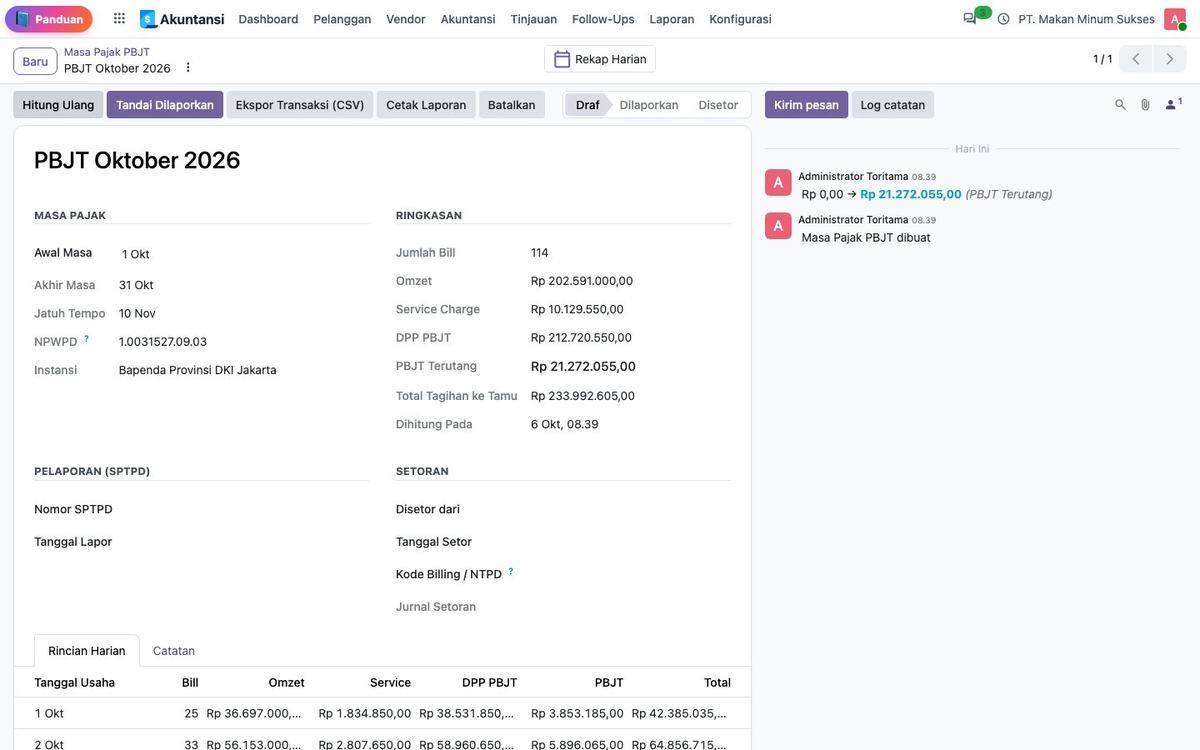The width and height of the screenshot is (1200, 750).
Task: Open Rekap Harian calendar button
Action: (600, 59)
